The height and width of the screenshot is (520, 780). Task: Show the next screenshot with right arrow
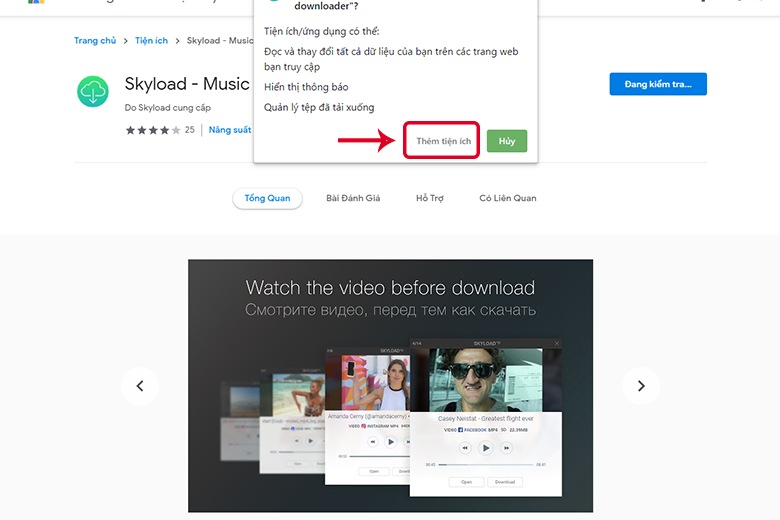(641, 386)
